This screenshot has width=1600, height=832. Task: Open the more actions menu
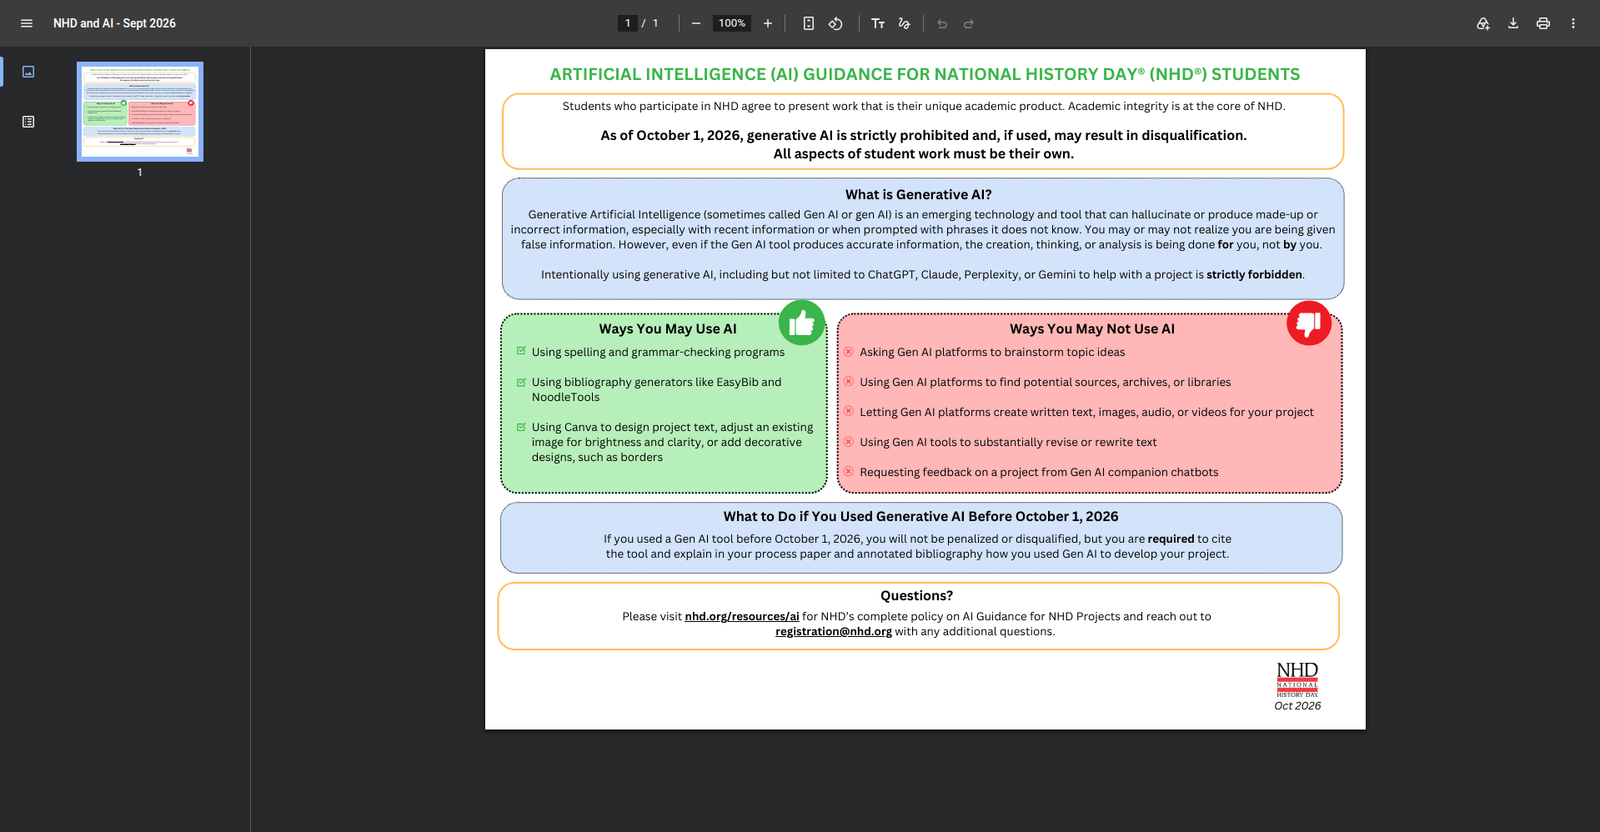coord(1573,23)
